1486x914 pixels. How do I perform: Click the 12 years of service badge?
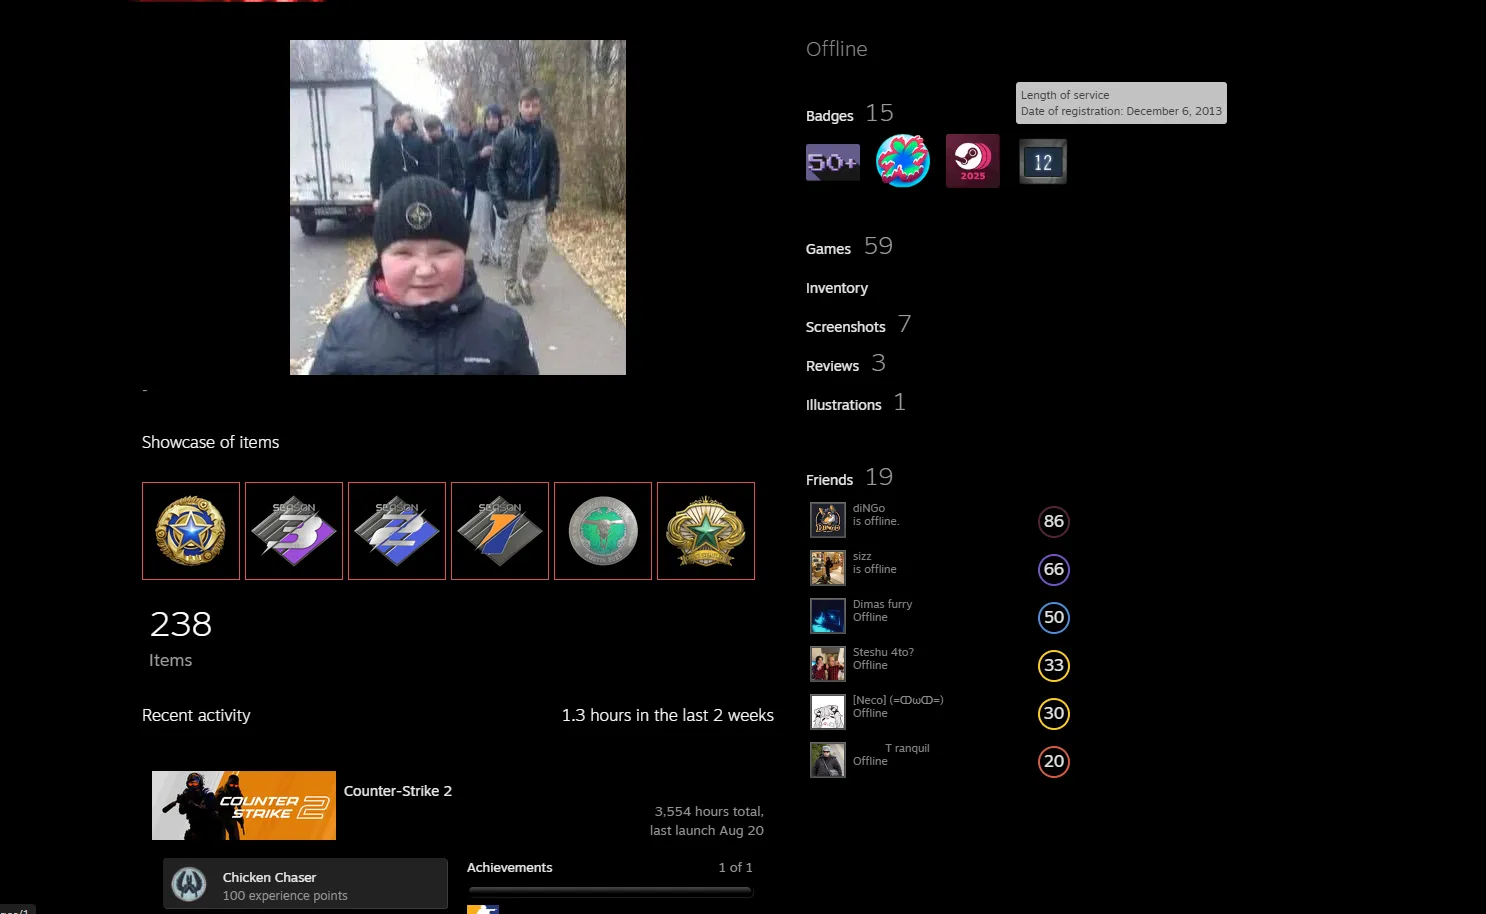pos(1043,162)
